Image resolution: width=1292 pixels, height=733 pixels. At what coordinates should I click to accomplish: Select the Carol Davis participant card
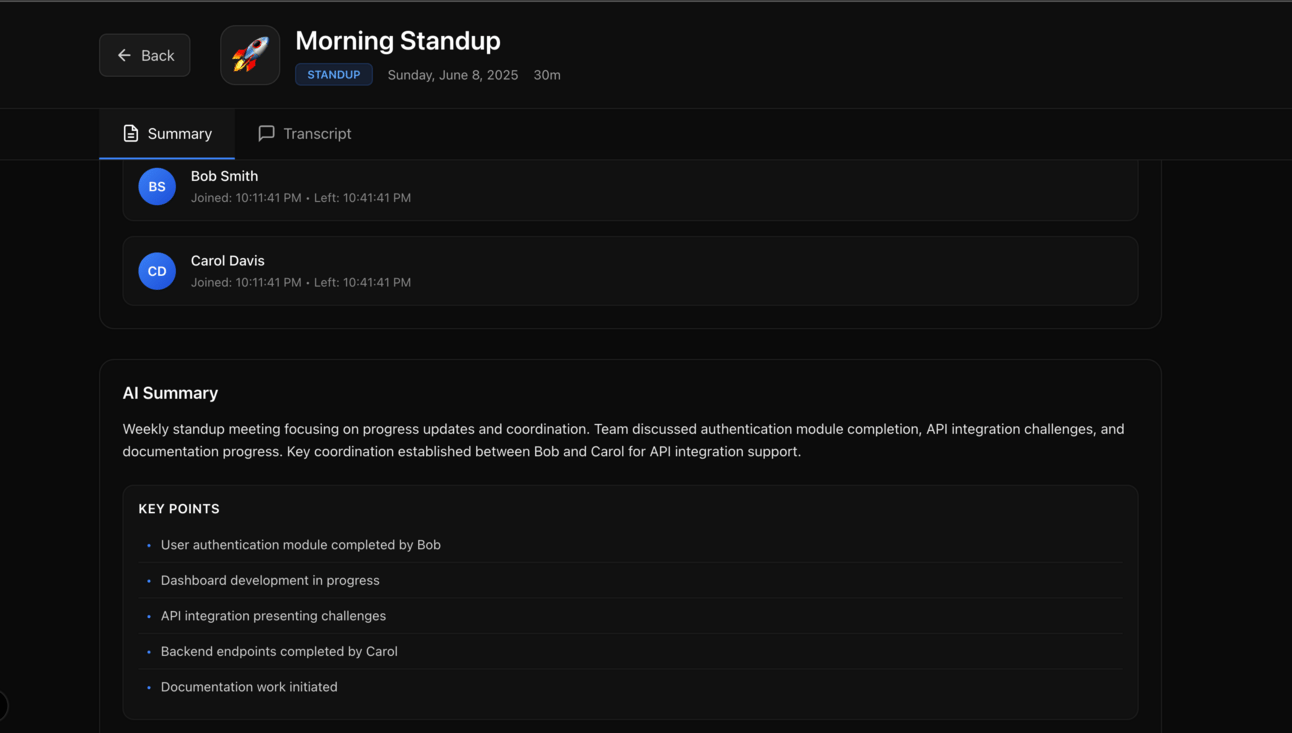tap(630, 271)
